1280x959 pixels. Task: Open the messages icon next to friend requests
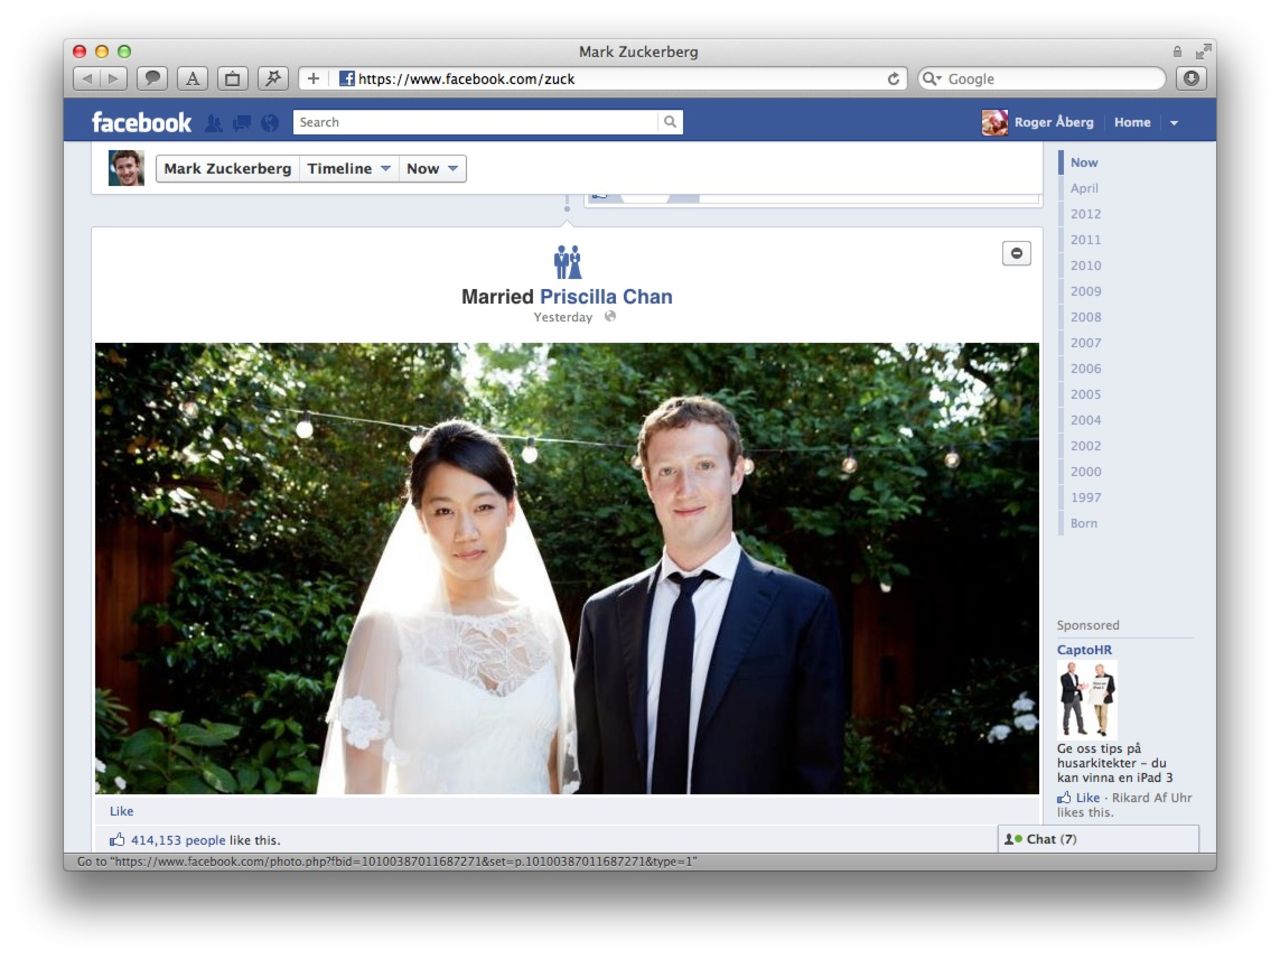coord(242,122)
